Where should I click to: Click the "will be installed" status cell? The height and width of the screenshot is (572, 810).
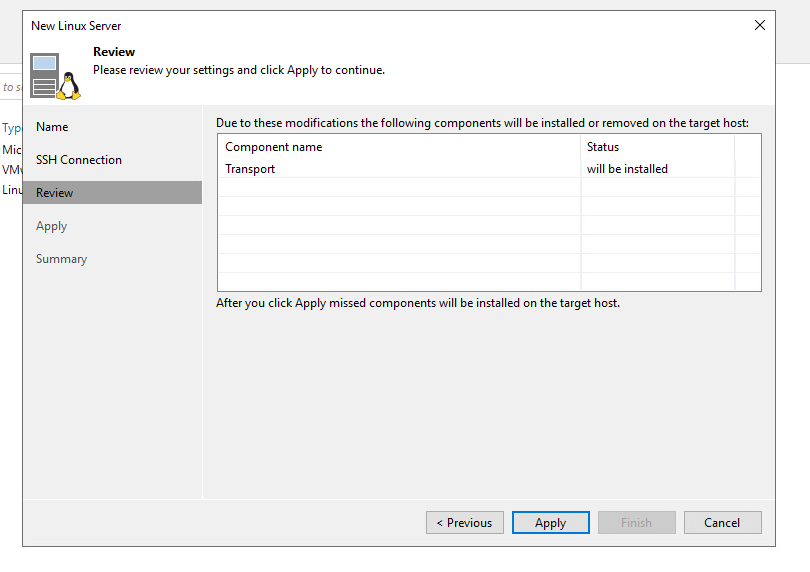tap(628, 169)
